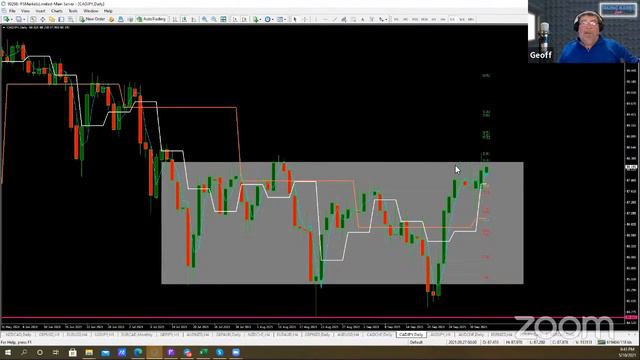Toggle the Market Watch panel icon
The image size is (640, 360).
[33, 19]
